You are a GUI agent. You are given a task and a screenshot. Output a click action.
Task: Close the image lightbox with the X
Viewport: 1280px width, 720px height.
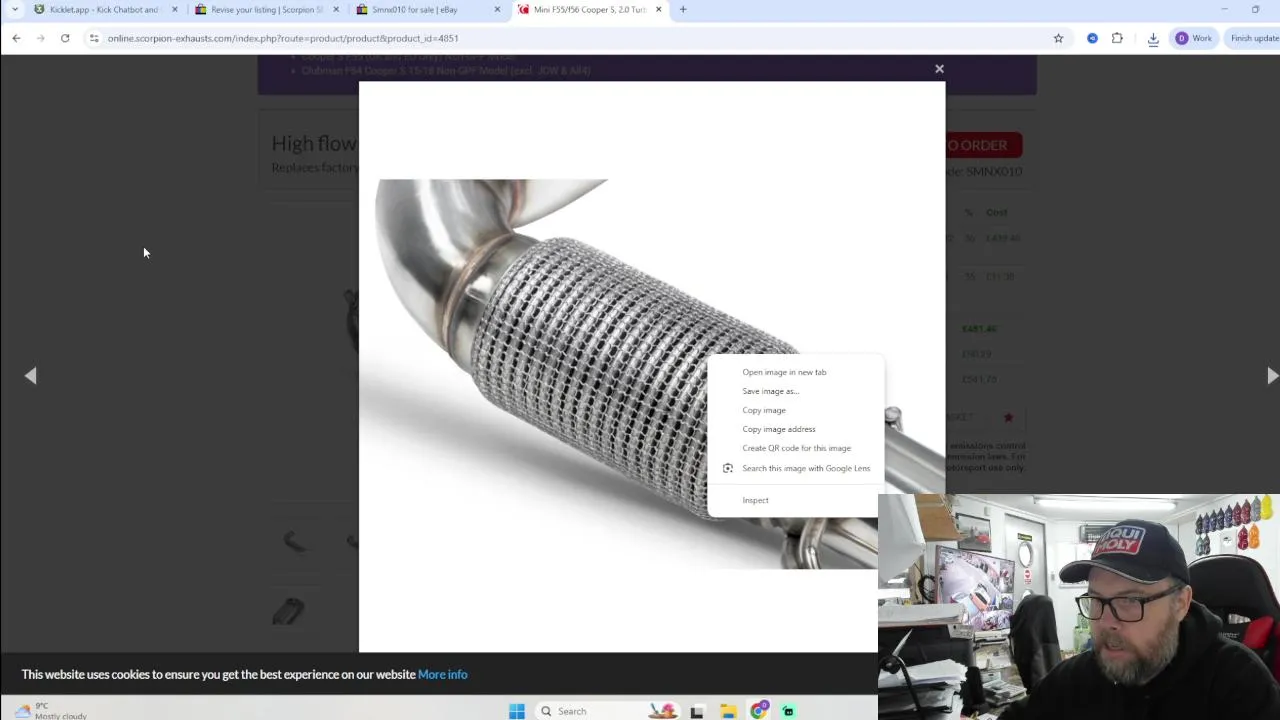pyautogui.click(x=939, y=69)
